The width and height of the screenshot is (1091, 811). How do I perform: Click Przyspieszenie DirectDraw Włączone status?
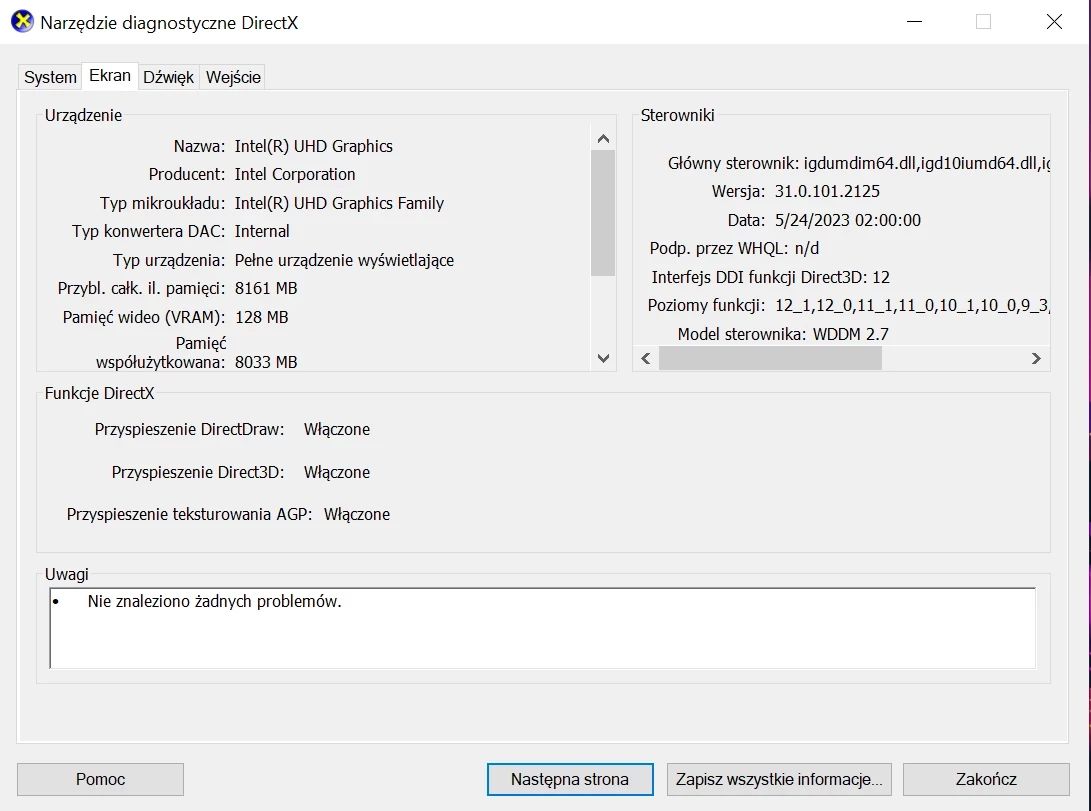click(337, 429)
